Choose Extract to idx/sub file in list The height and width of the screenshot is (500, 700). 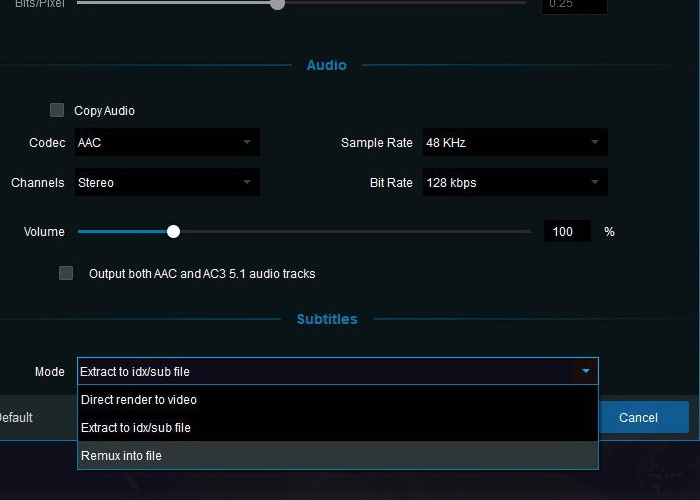[x=338, y=427]
